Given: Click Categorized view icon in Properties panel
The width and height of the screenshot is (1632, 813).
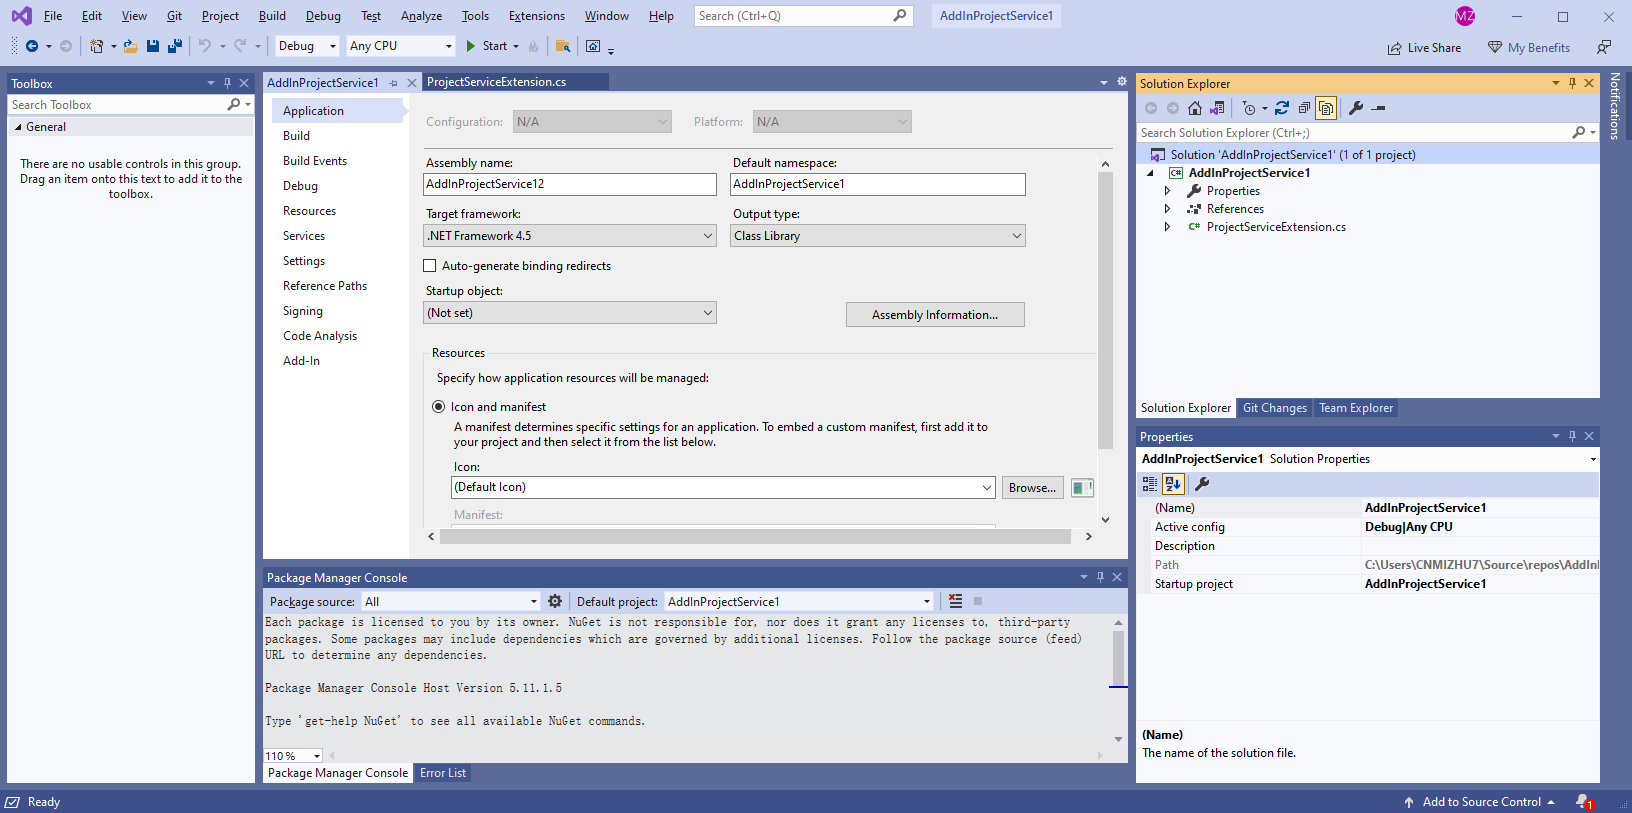Looking at the screenshot, I should [1150, 484].
